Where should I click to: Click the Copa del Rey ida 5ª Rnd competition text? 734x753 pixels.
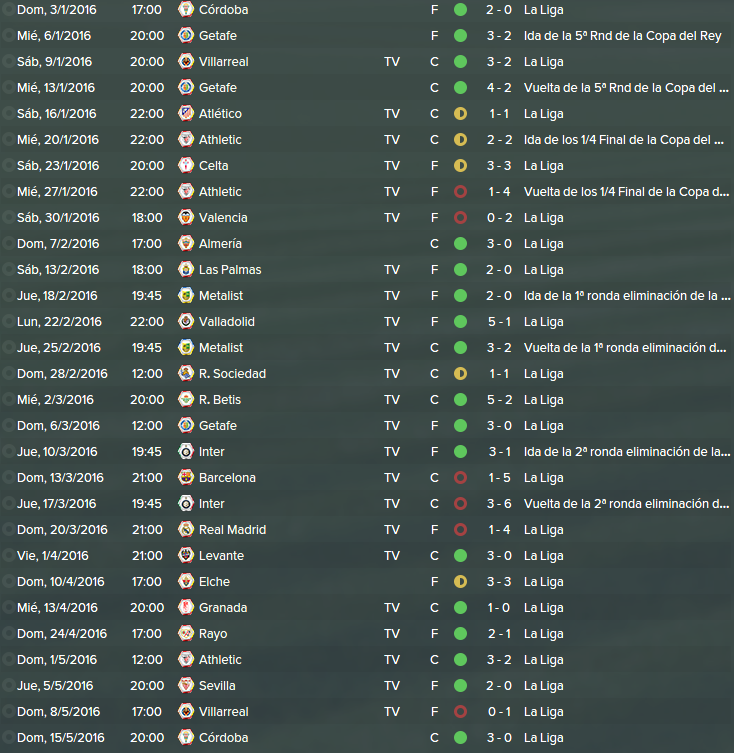(623, 36)
